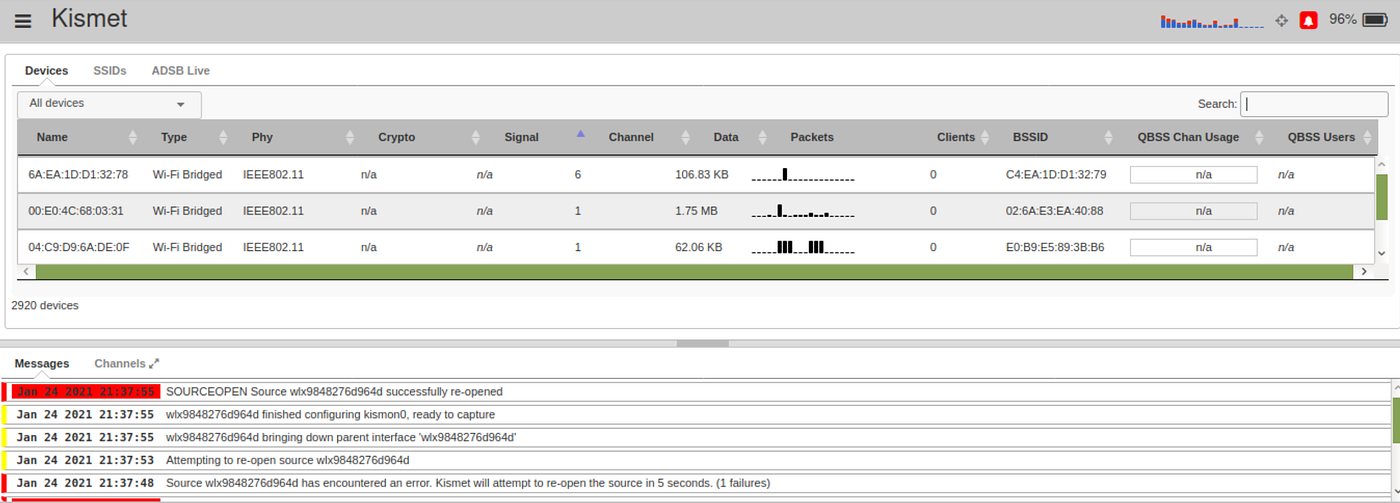The height and width of the screenshot is (503, 1400).
Task: Click sort arrows beside QBSS Users
Action: point(1365,137)
